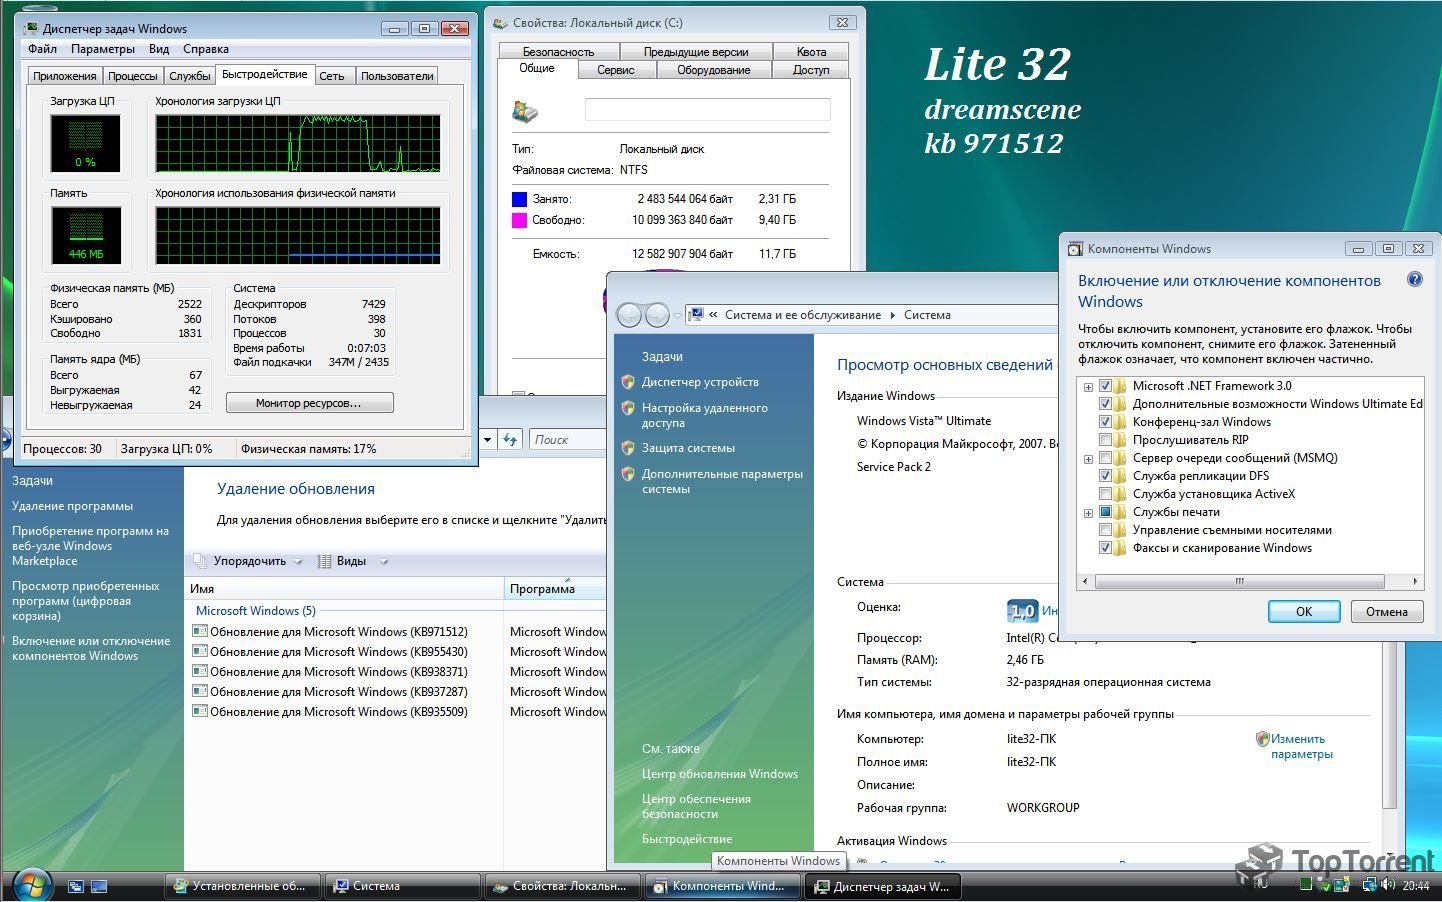The image size is (1442, 902).
Task: Enable Управление съемными носителями checkbox
Action: (x=1105, y=530)
